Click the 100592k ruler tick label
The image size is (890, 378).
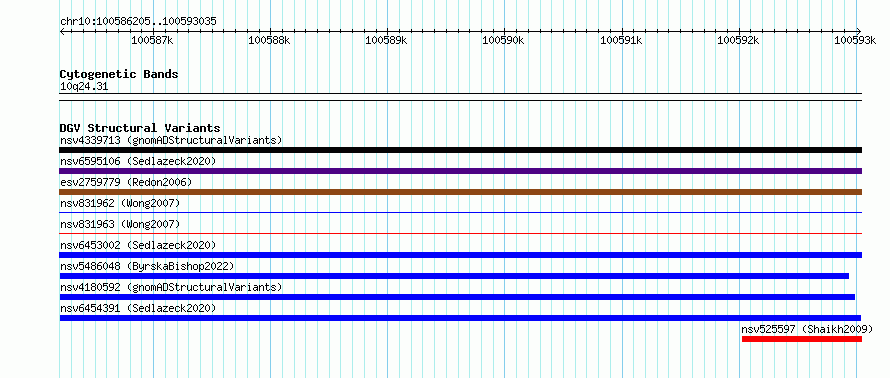pyautogui.click(x=738, y=40)
